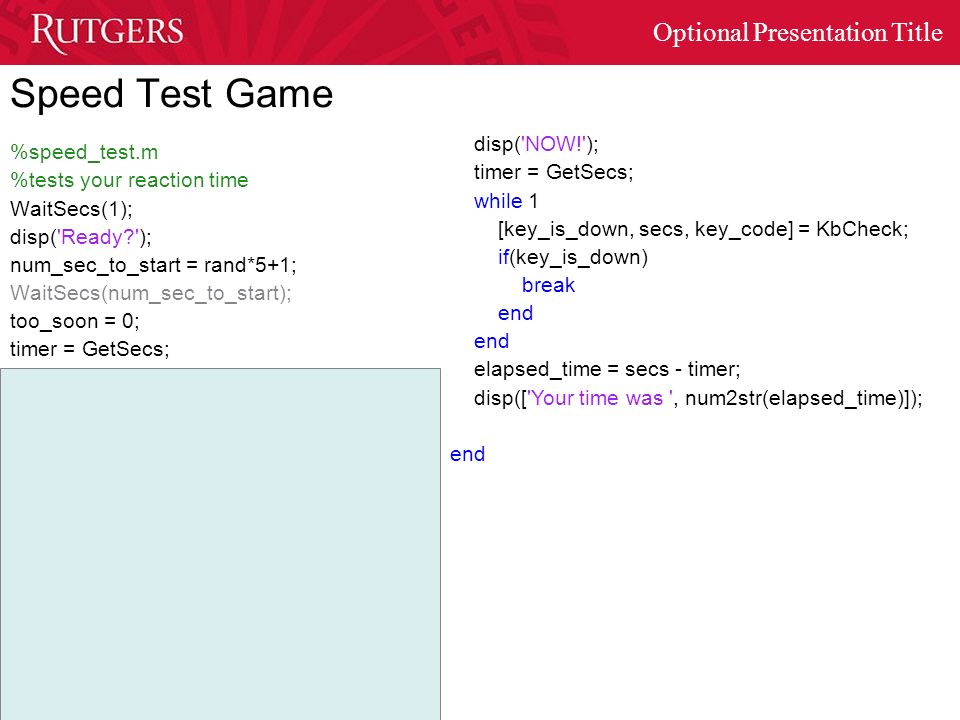Screen dimensions: 960x720
Task: Select the final outermost 'end' keyword
Action: pos(467,454)
